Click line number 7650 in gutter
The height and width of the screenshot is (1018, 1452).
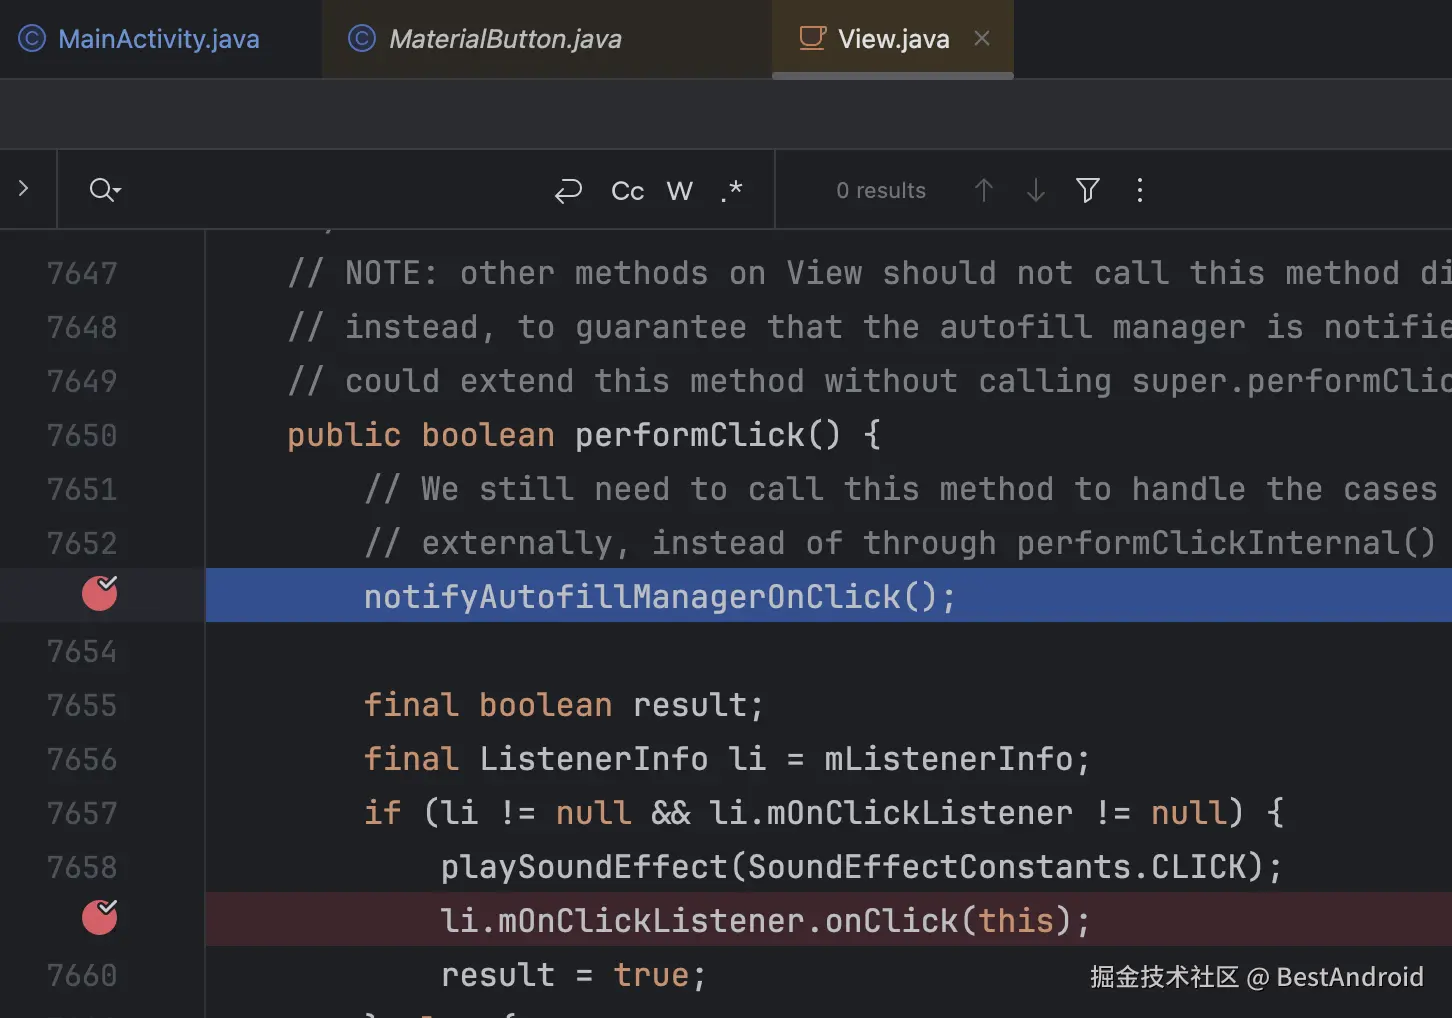click(82, 435)
